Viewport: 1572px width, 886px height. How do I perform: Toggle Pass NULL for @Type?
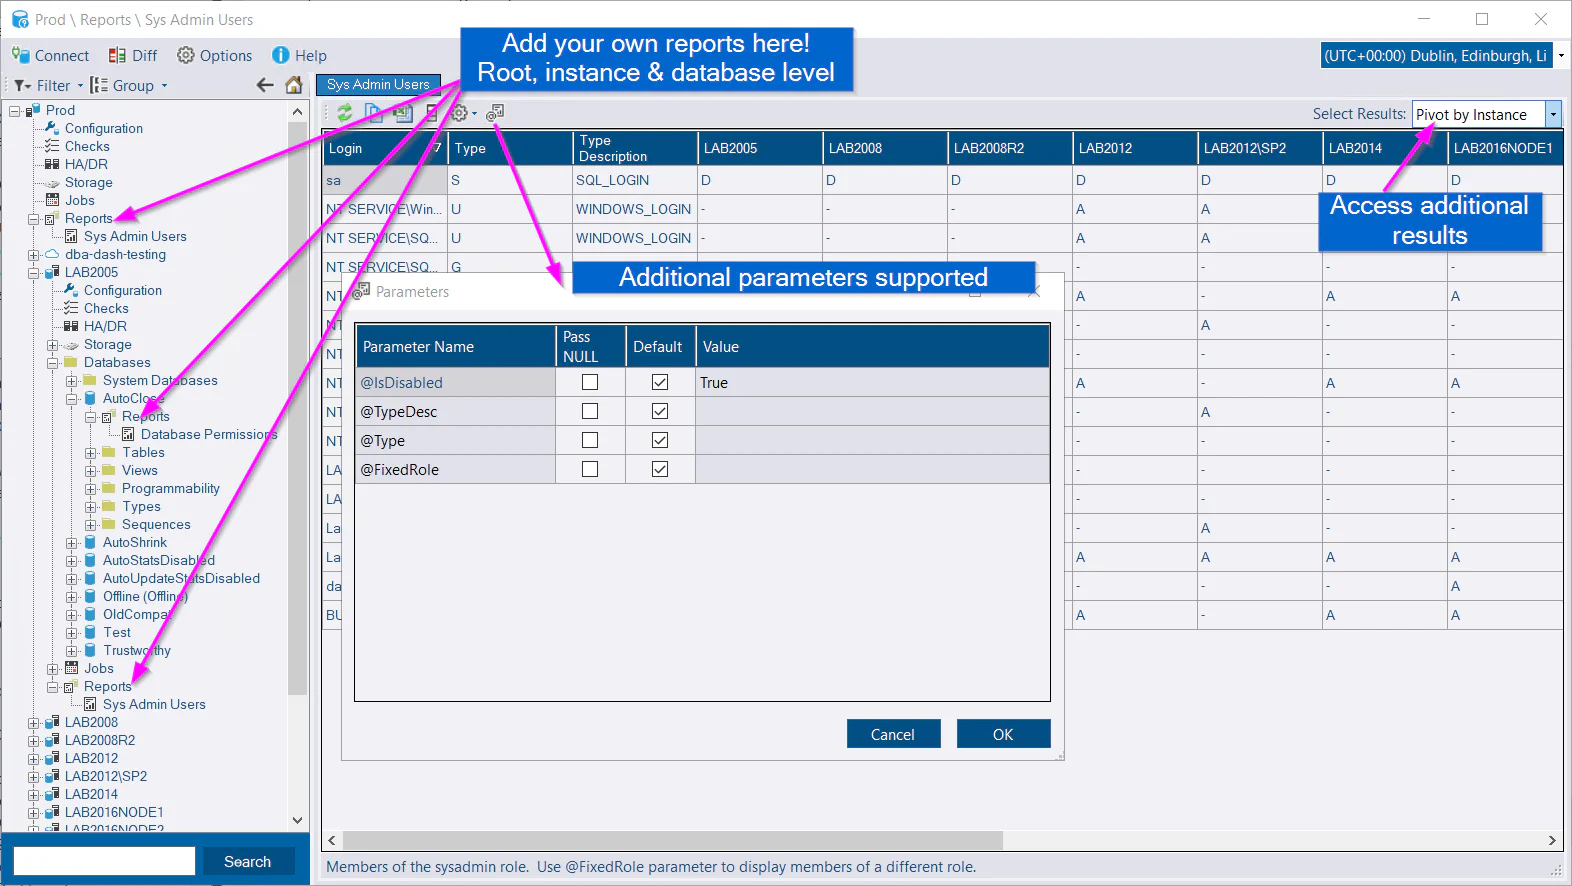(x=590, y=440)
